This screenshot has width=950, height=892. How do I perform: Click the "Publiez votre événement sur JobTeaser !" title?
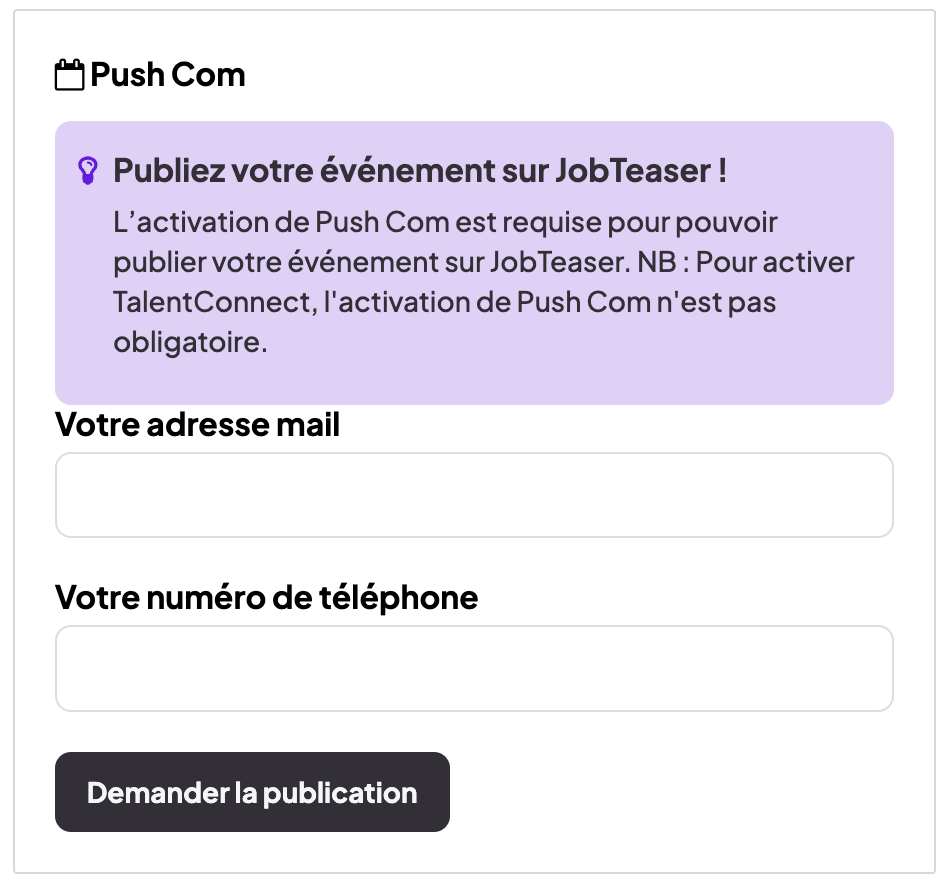[x=419, y=171]
